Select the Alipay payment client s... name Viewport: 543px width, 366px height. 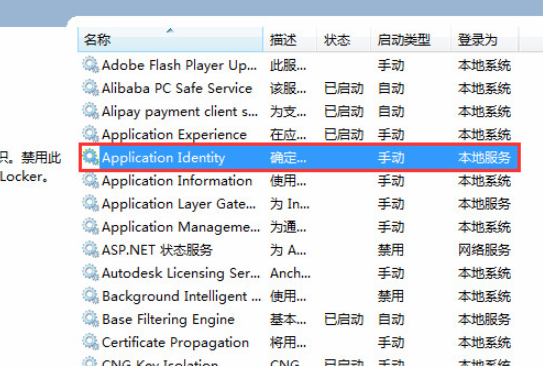(180, 112)
